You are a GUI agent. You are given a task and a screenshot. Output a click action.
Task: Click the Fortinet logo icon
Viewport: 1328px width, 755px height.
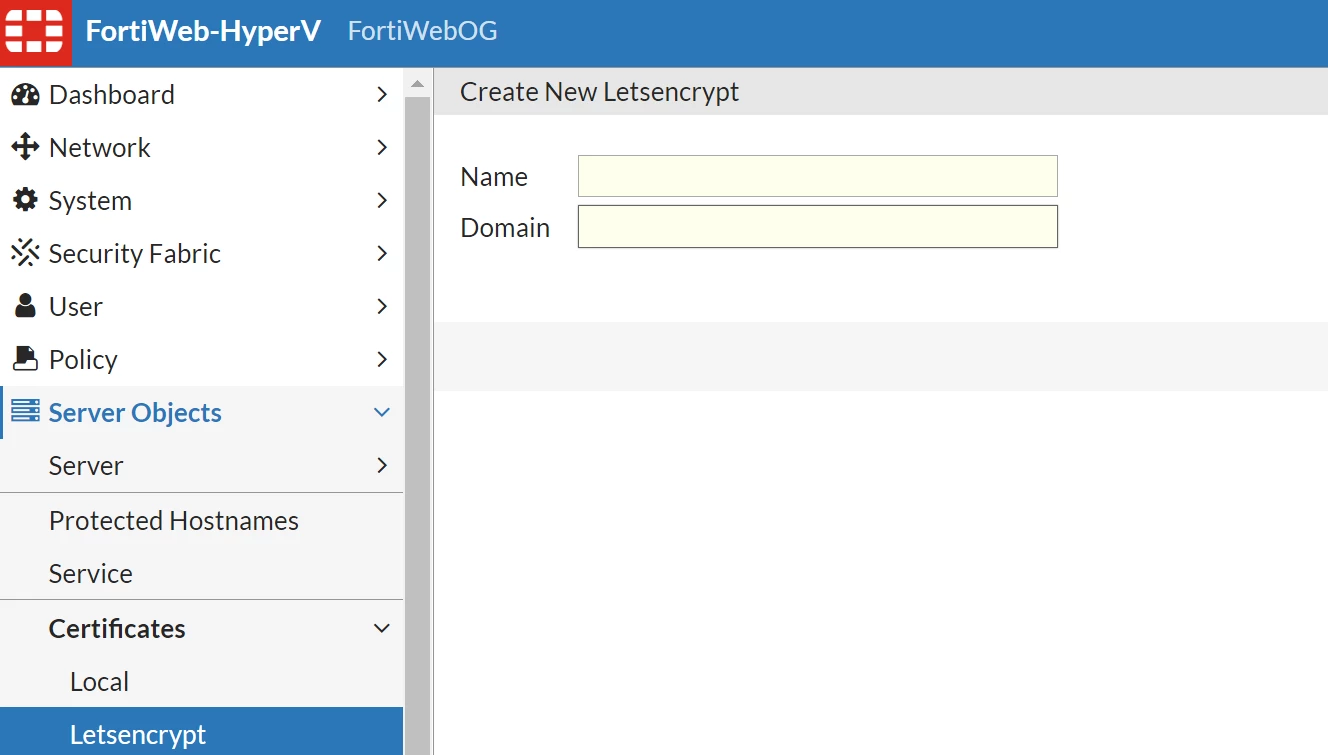pyautogui.click(x=34, y=32)
